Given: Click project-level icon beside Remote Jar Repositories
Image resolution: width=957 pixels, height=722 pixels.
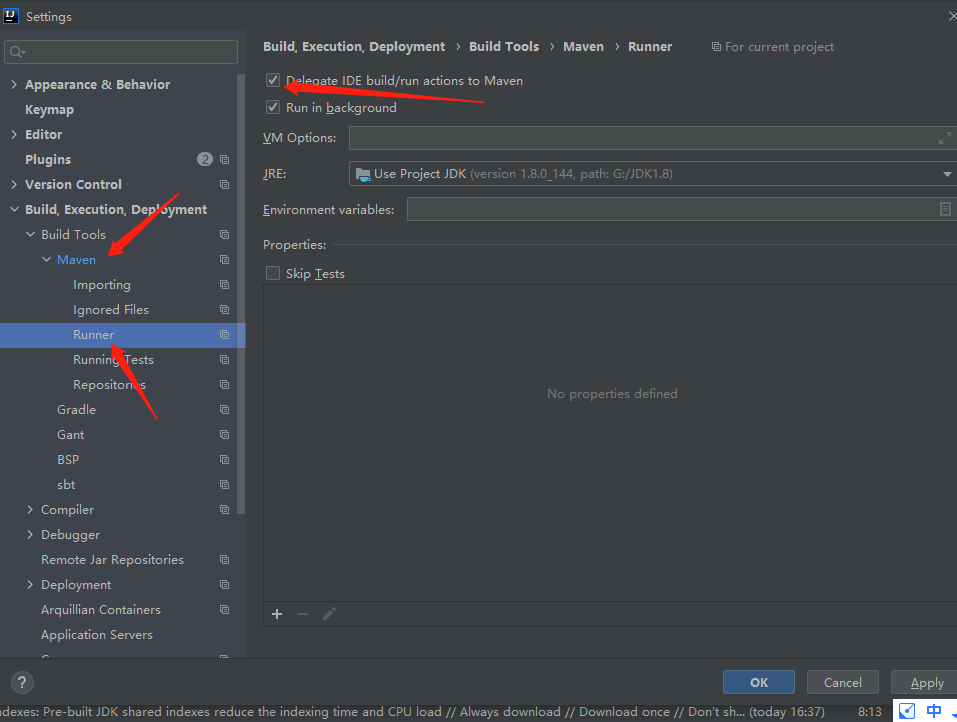Looking at the screenshot, I should [x=225, y=560].
